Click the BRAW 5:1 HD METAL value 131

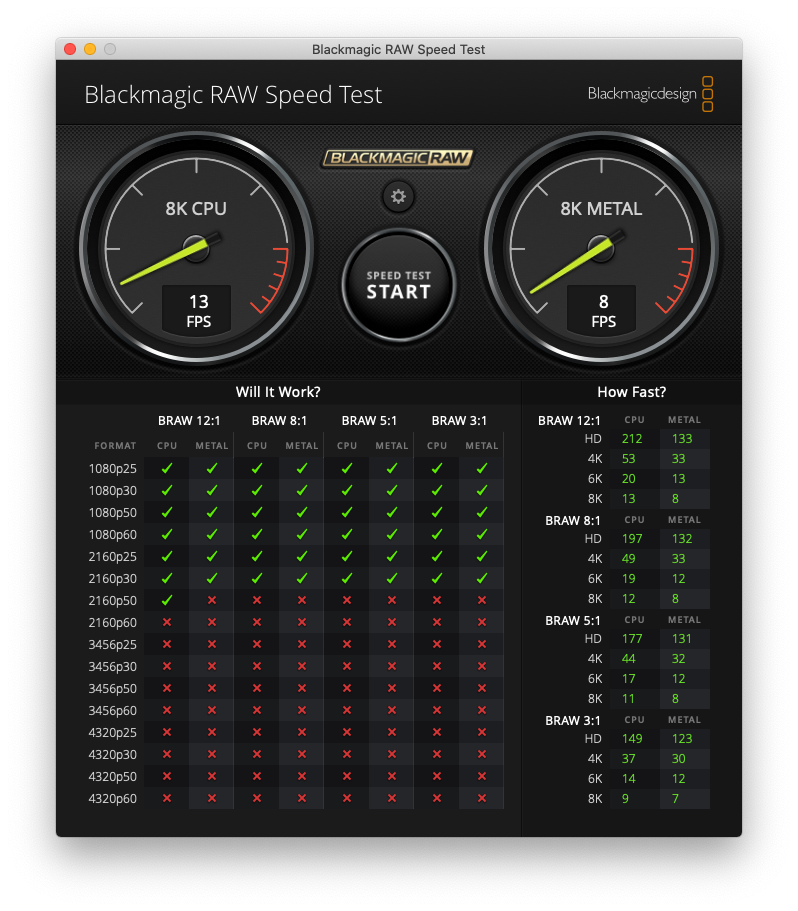[682, 639]
